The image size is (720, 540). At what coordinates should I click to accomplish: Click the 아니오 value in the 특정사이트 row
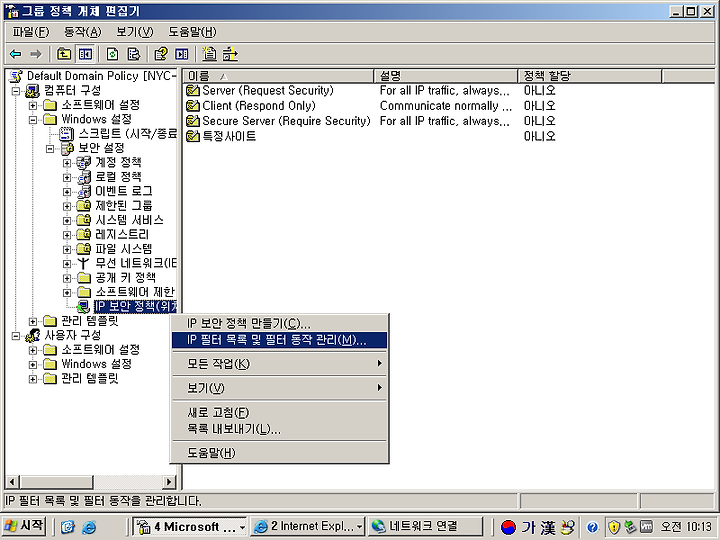click(540, 136)
